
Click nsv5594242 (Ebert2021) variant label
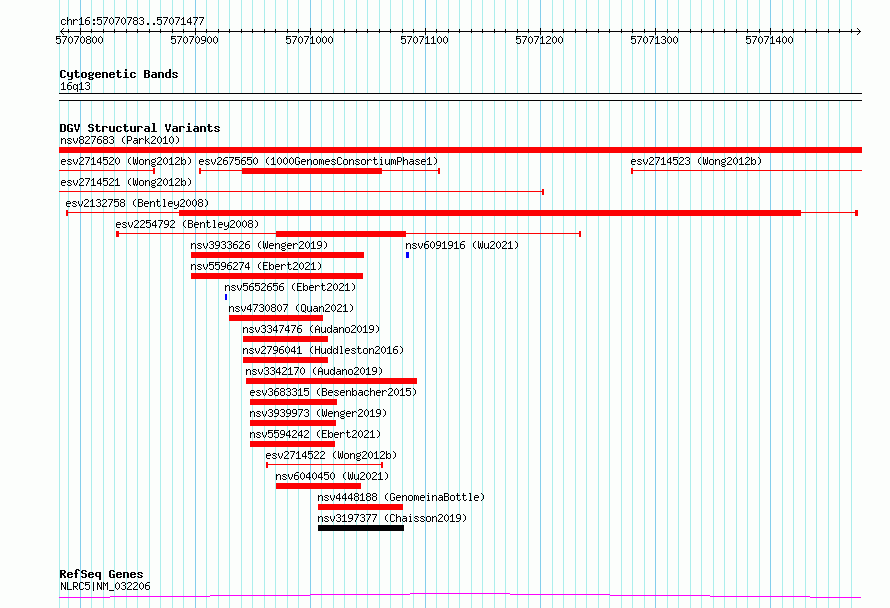click(x=315, y=434)
